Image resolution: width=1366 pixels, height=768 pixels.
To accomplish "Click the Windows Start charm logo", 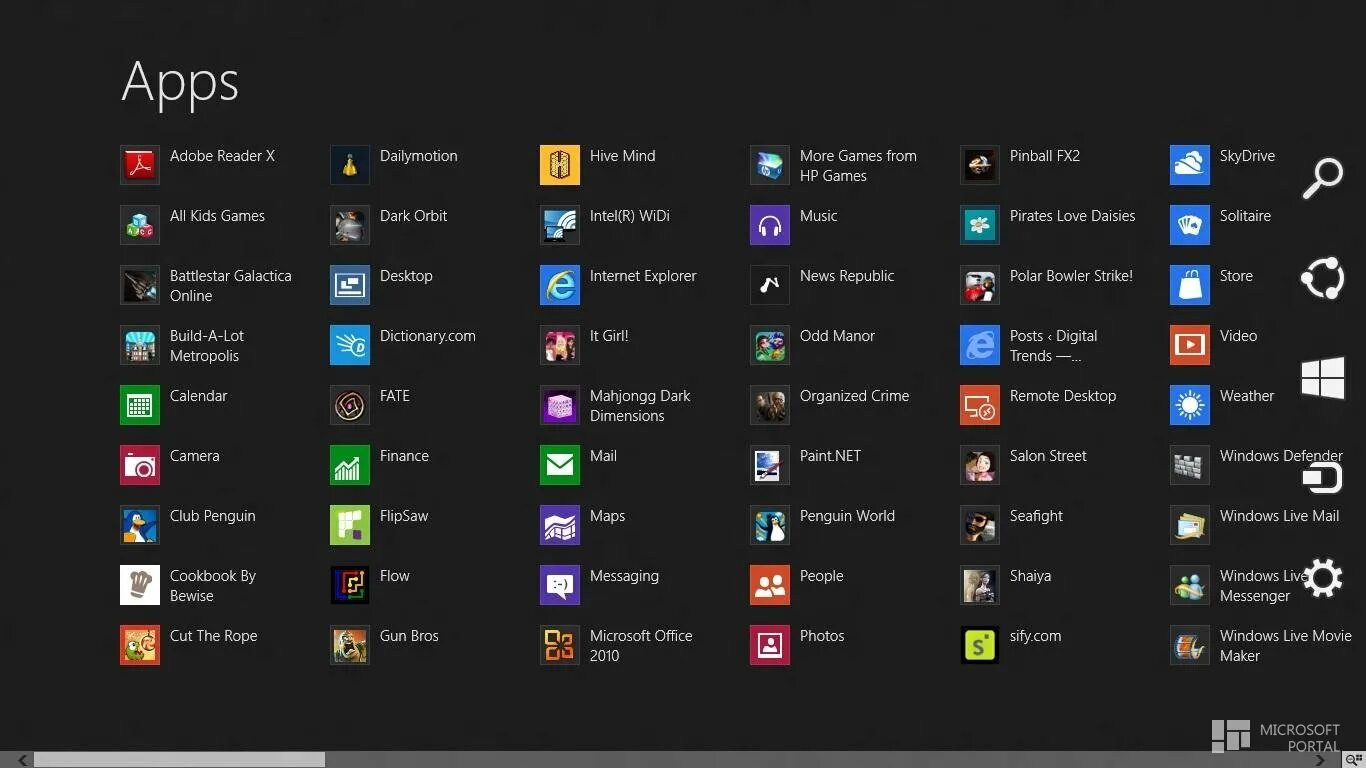I will (x=1323, y=378).
